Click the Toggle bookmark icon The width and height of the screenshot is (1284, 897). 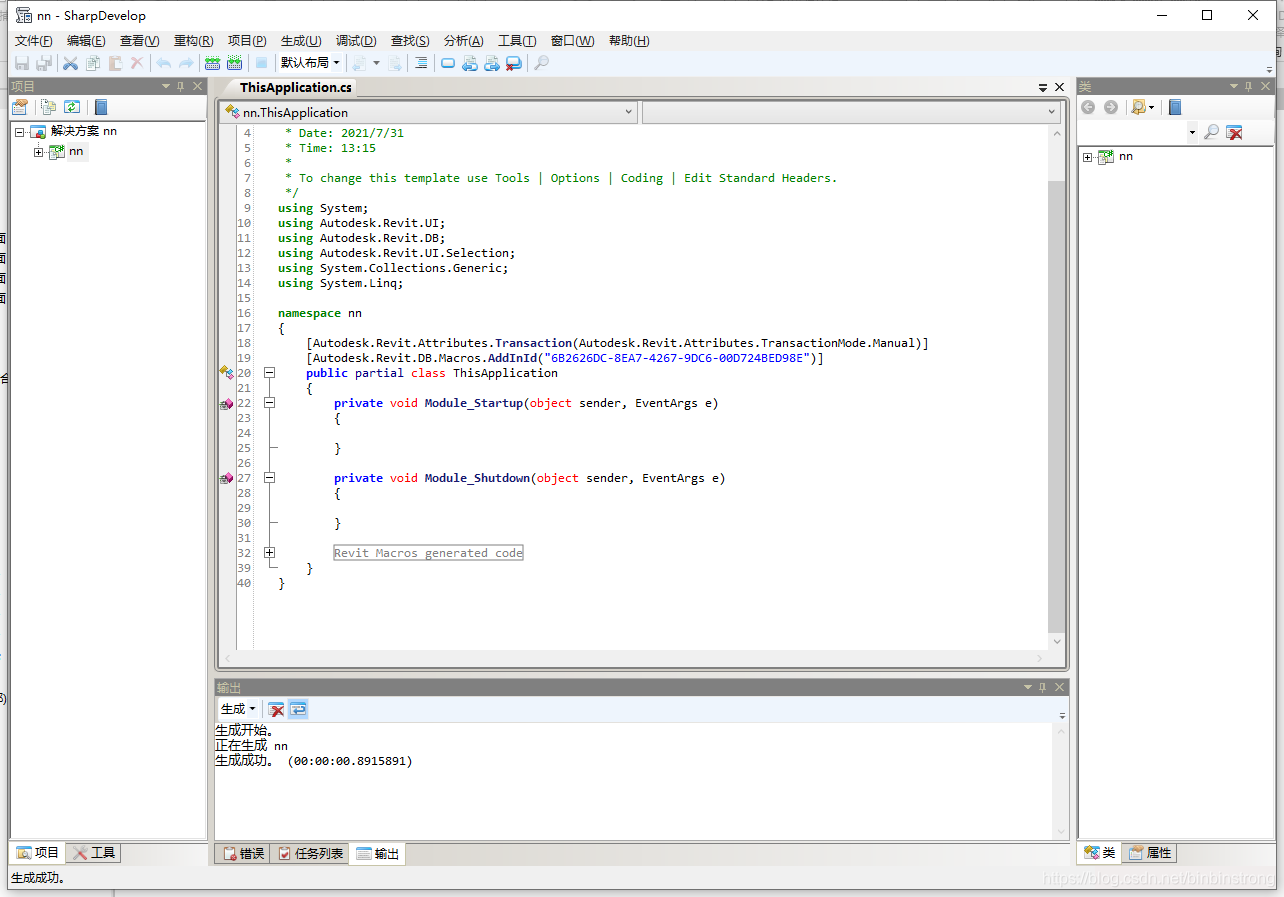448,63
